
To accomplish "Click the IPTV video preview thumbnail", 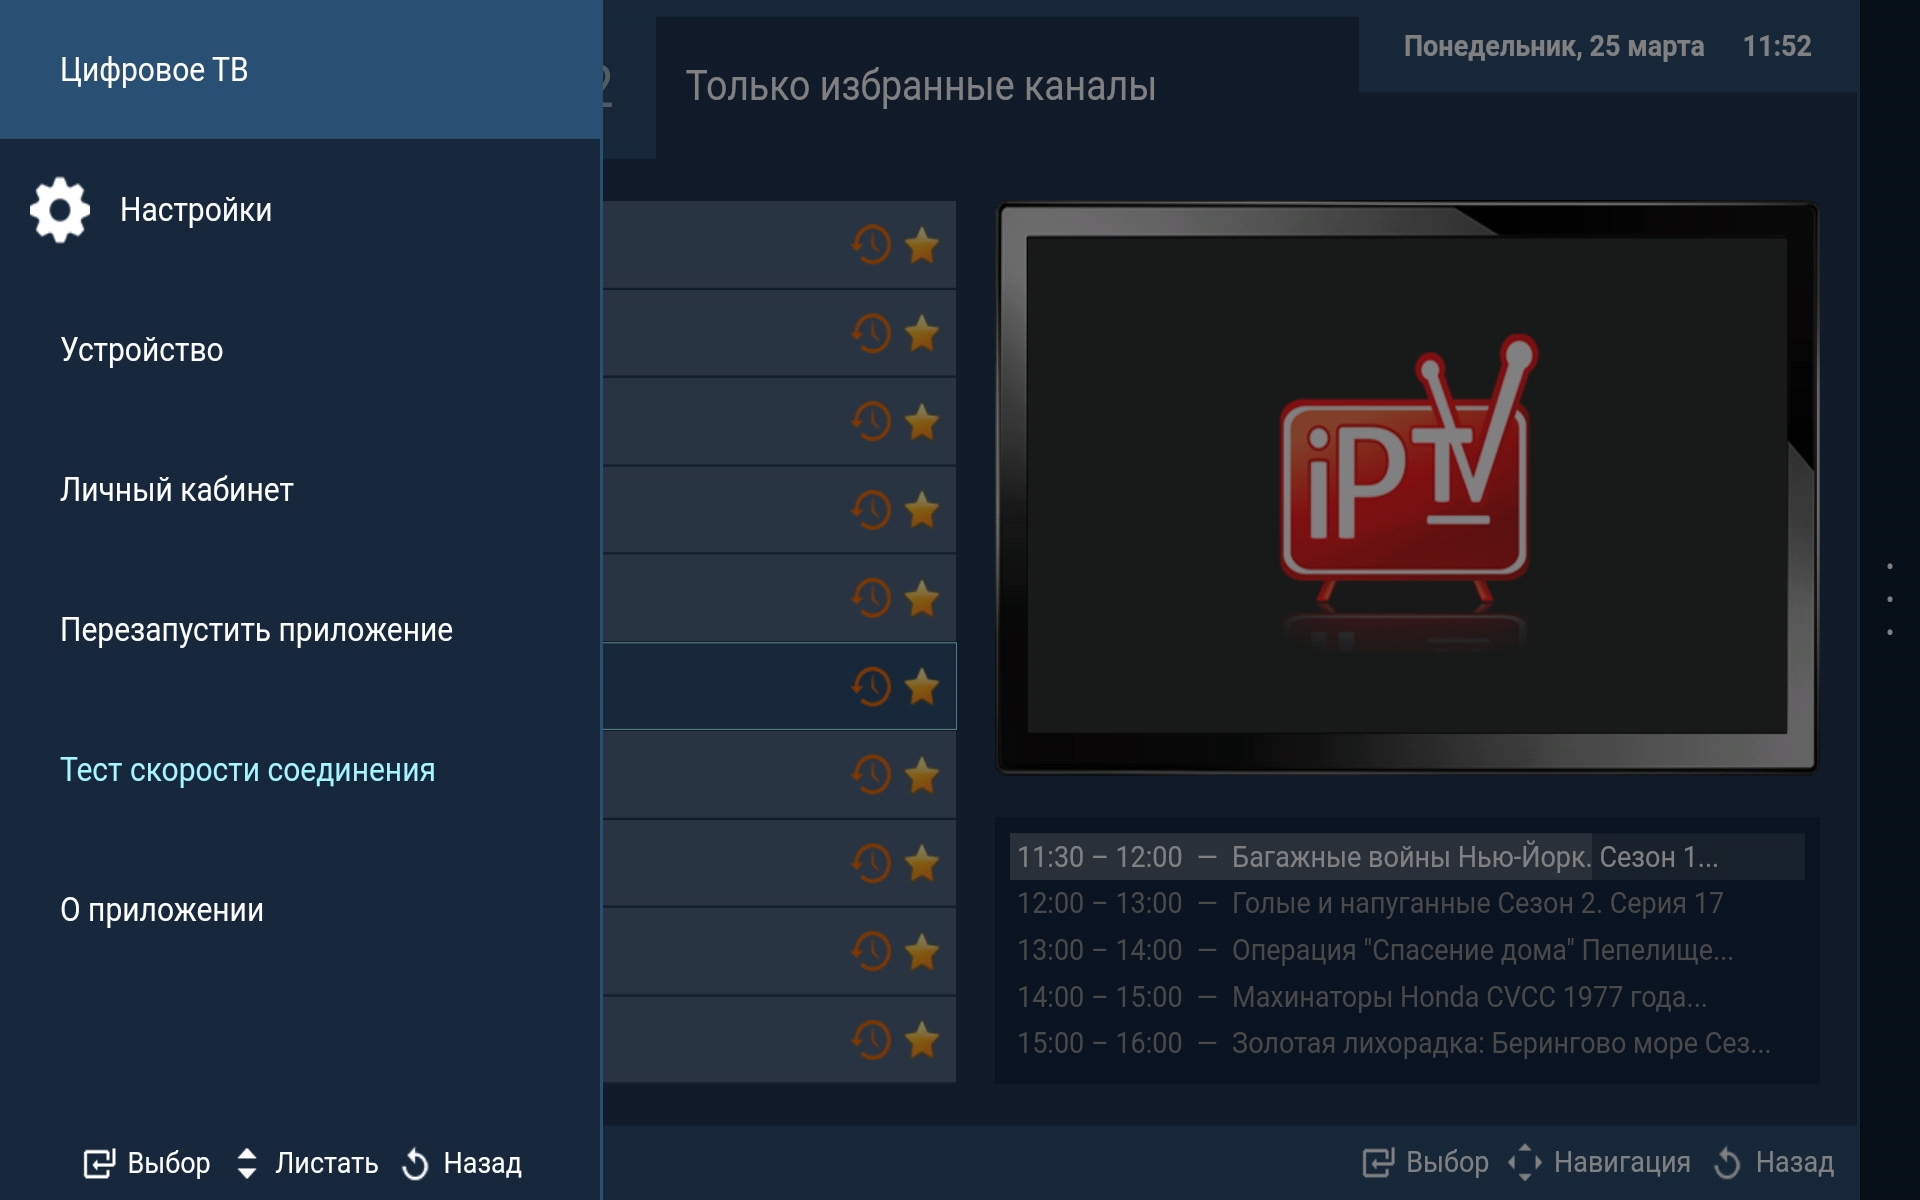I will [x=1406, y=487].
